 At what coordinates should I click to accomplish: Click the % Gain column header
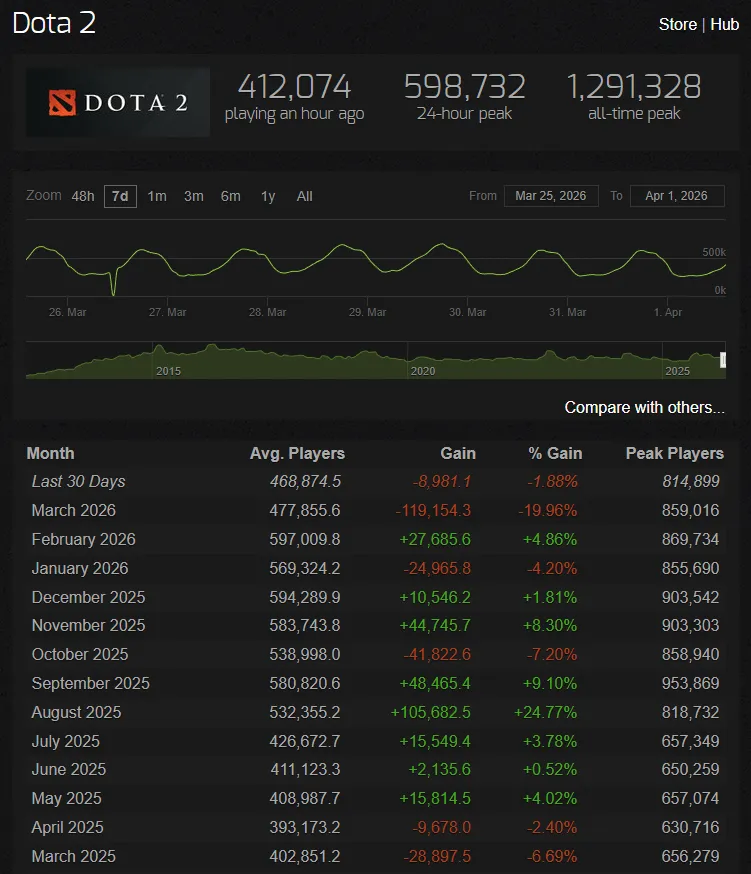[555, 453]
